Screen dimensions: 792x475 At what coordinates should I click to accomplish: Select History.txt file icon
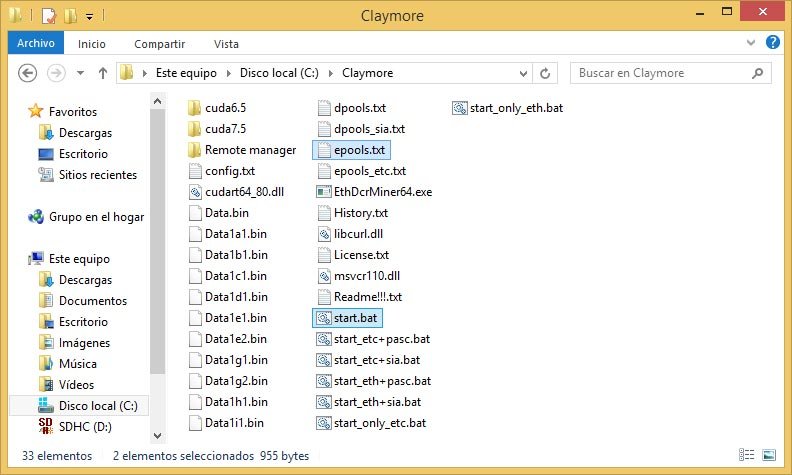coord(324,213)
